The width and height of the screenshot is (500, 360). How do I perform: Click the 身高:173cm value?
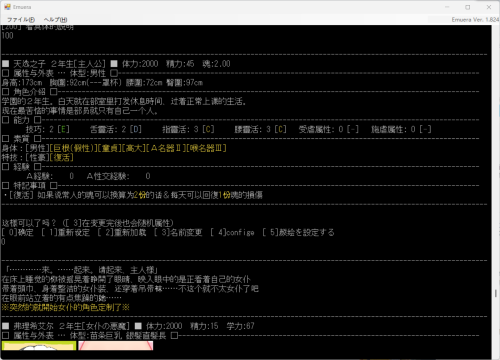coord(22,83)
